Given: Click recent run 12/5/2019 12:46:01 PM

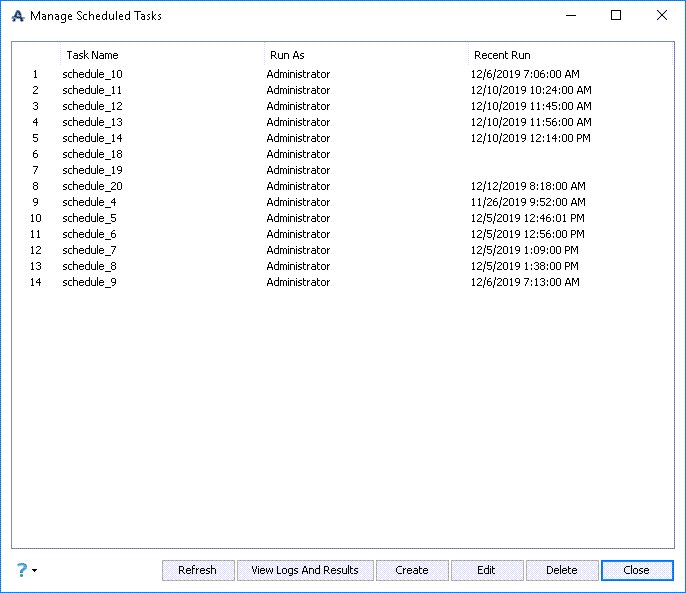Looking at the screenshot, I should (528, 218).
